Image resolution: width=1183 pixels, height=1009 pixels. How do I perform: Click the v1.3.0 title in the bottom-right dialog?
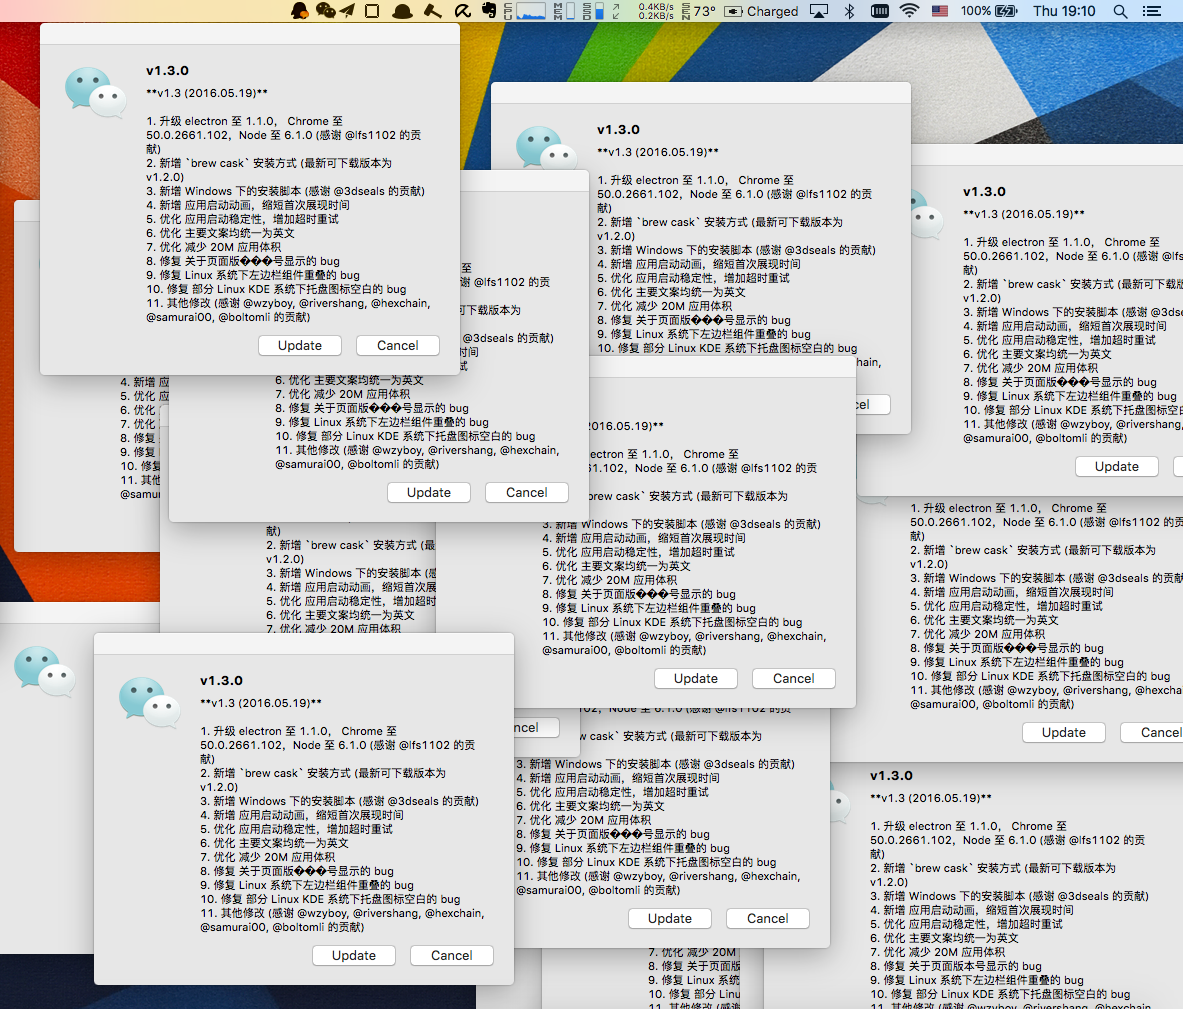[891, 775]
